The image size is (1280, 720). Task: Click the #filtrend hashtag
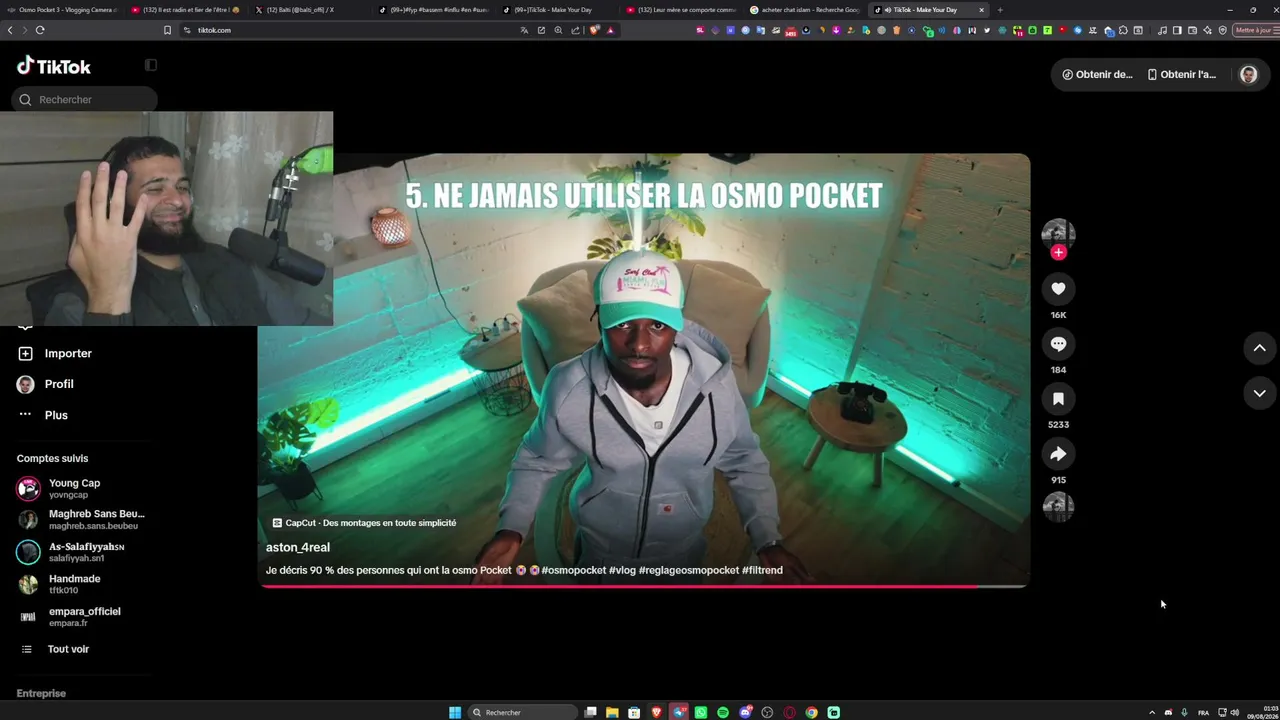(762, 570)
